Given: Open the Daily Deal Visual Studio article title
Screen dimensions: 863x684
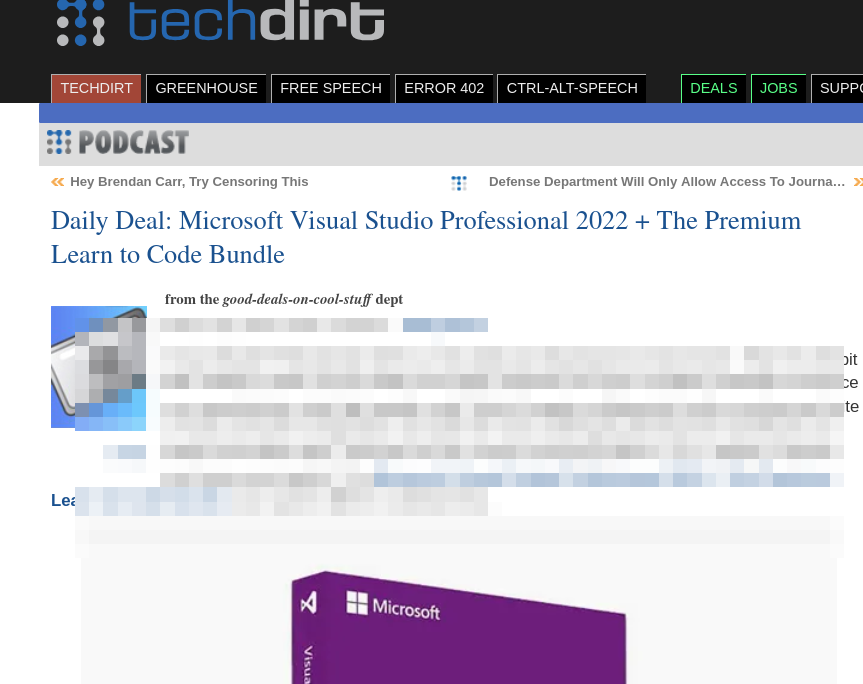Looking at the screenshot, I should point(426,237).
